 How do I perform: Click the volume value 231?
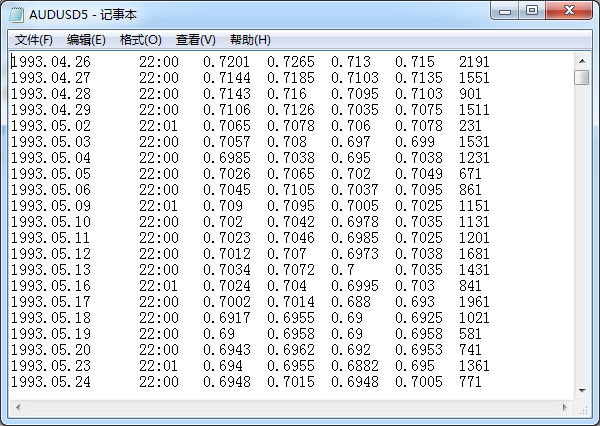tap(470, 126)
